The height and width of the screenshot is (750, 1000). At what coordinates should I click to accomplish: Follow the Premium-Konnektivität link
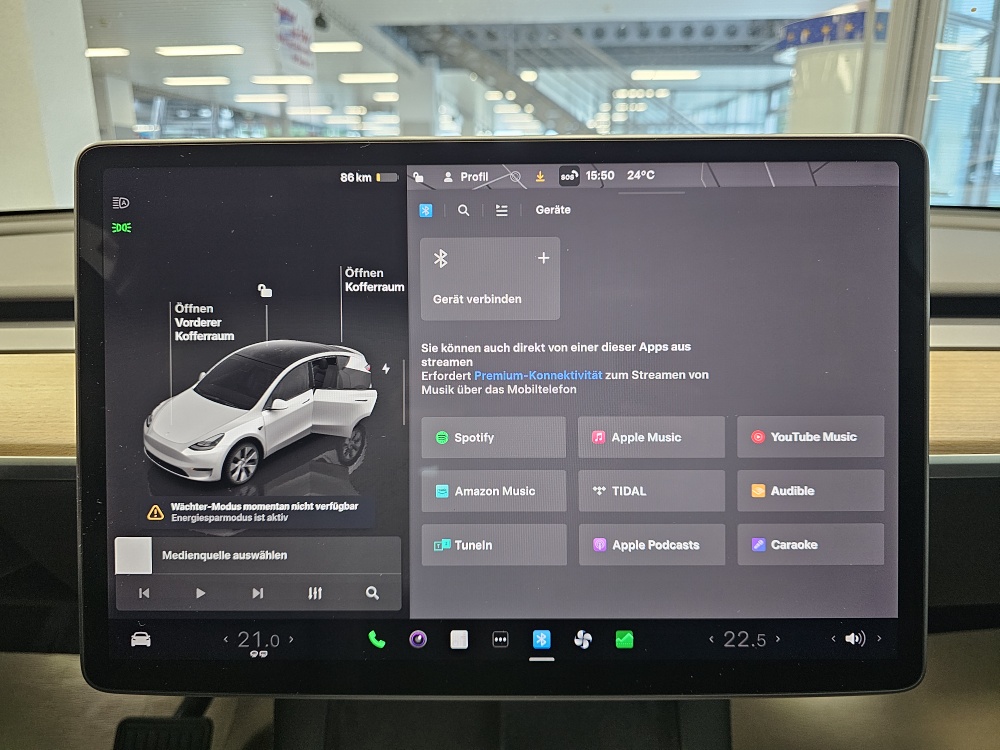pos(538,376)
